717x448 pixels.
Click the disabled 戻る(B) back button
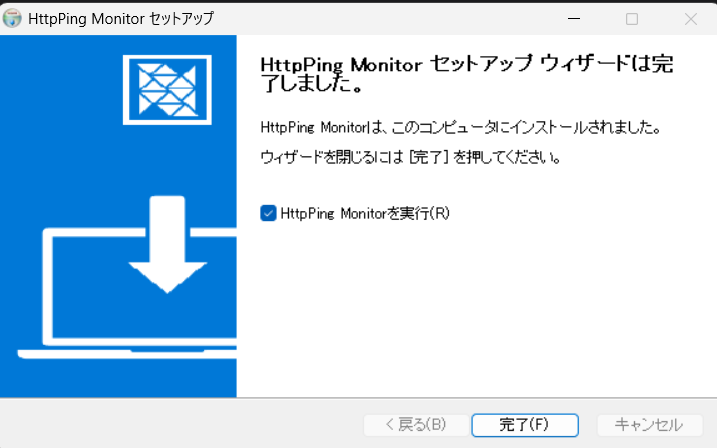point(416,425)
